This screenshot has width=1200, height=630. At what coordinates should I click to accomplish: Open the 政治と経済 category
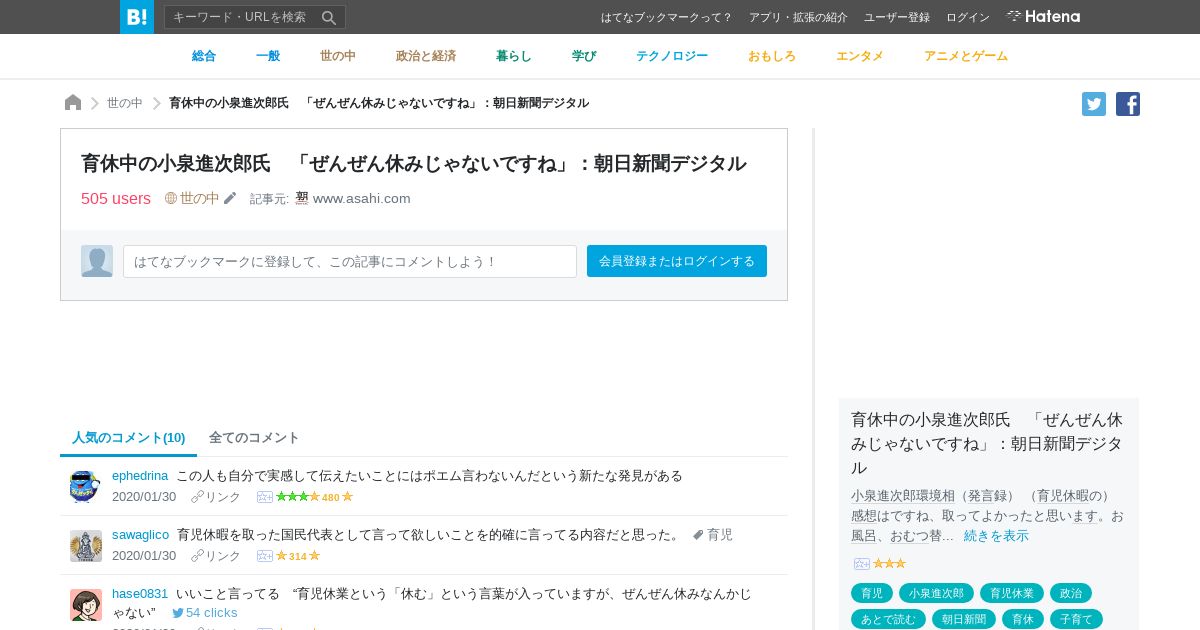point(426,56)
